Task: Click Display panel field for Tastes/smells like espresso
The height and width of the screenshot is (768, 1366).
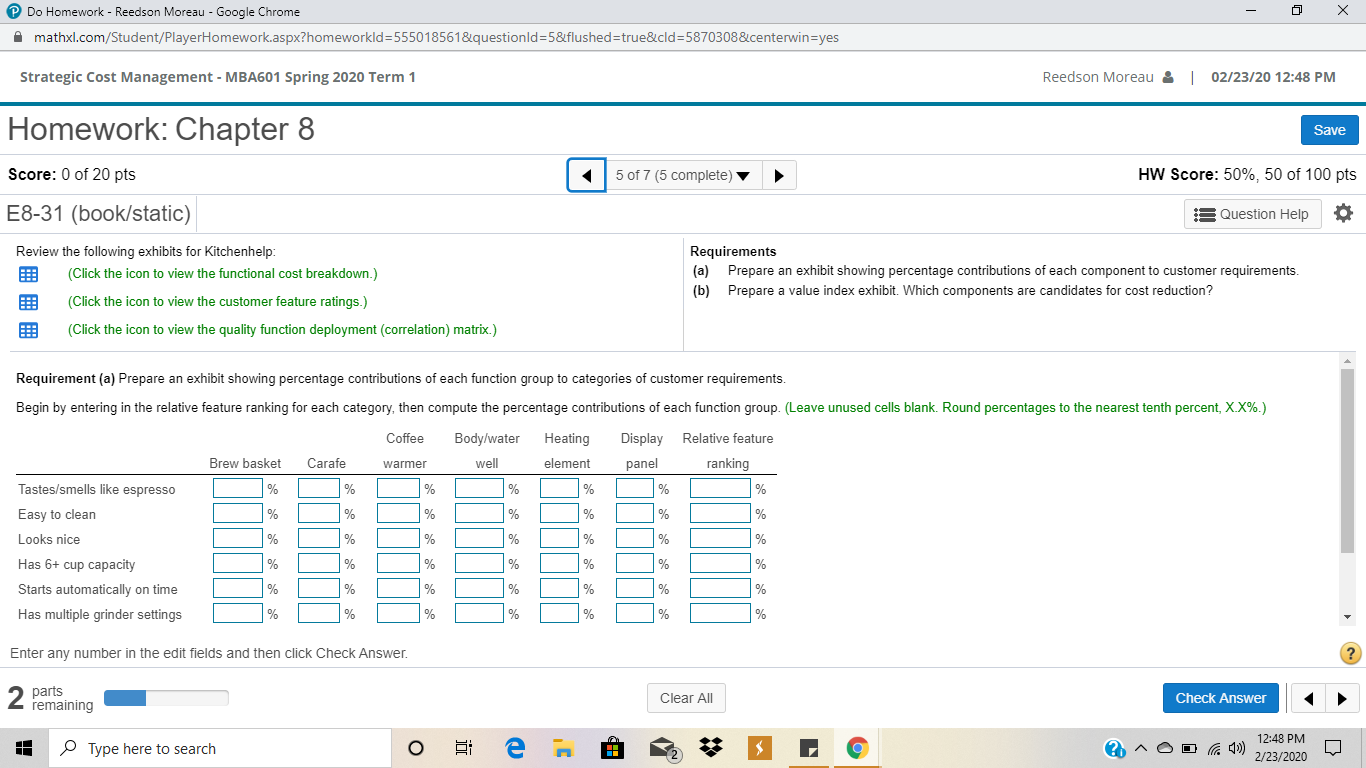Action: [x=635, y=489]
